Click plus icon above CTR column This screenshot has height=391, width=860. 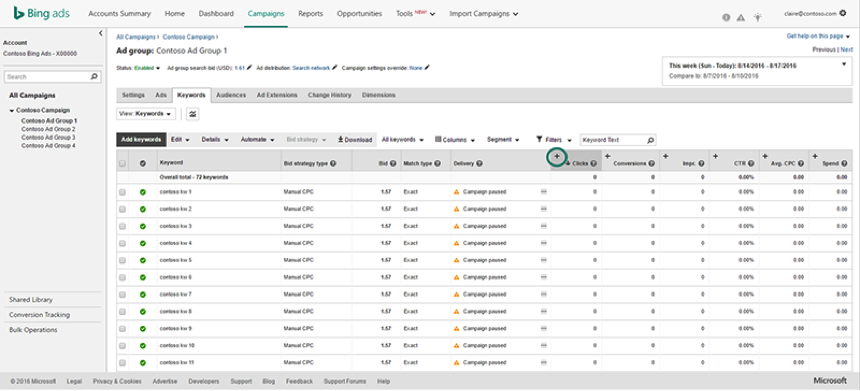coord(716,157)
